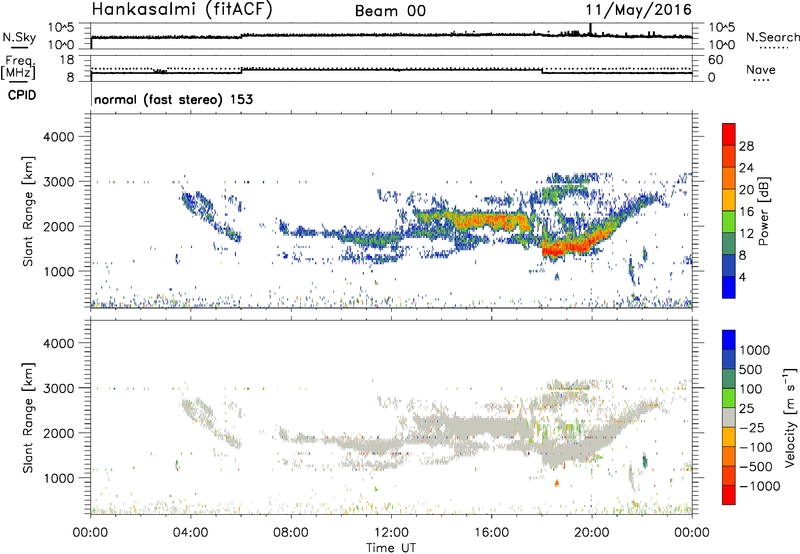Click the Slant Range label of velocity panel
This screenshot has width=800, height=554.
click(28, 418)
